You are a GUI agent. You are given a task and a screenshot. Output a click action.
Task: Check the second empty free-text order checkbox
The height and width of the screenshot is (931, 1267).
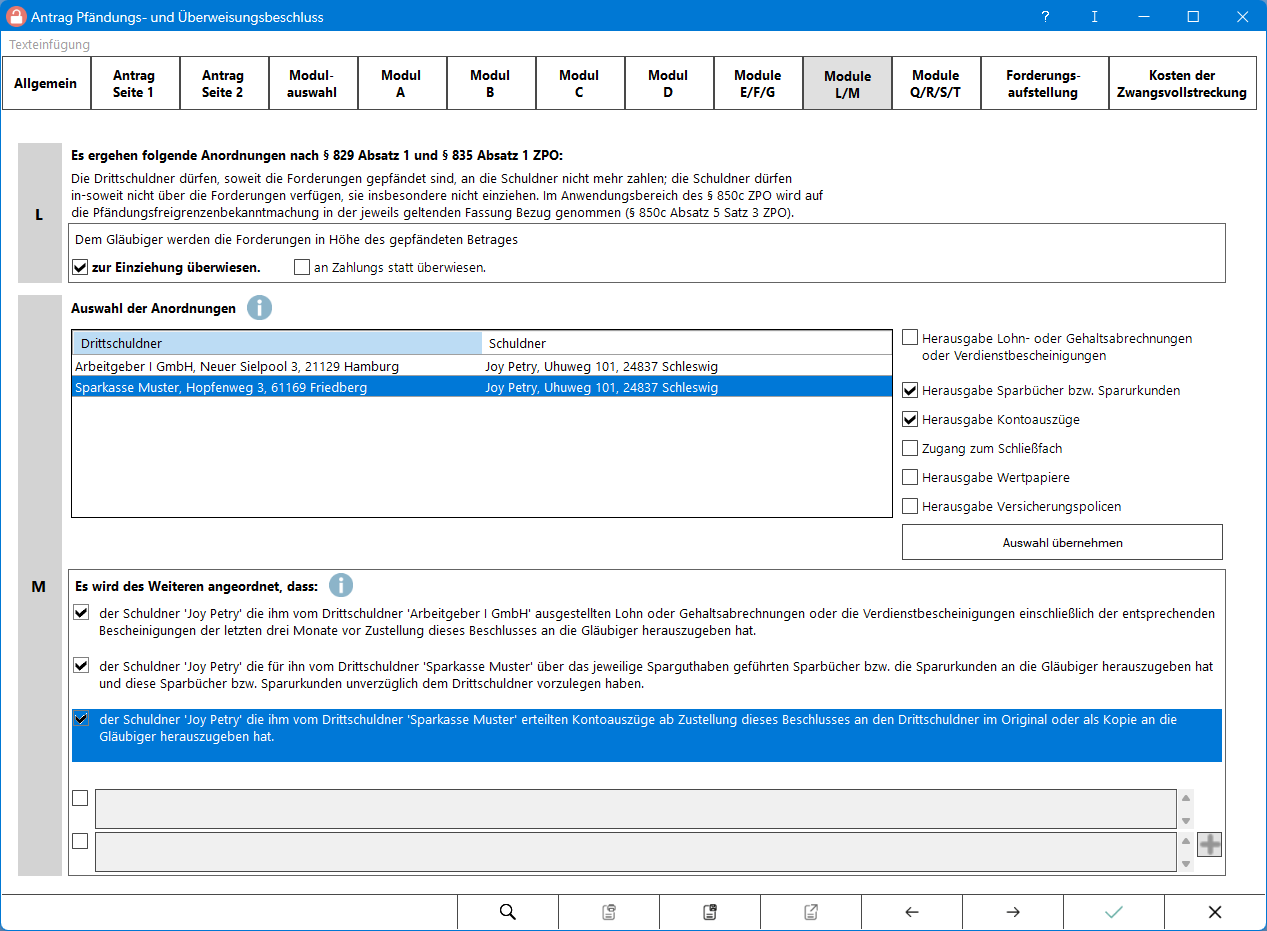81,841
